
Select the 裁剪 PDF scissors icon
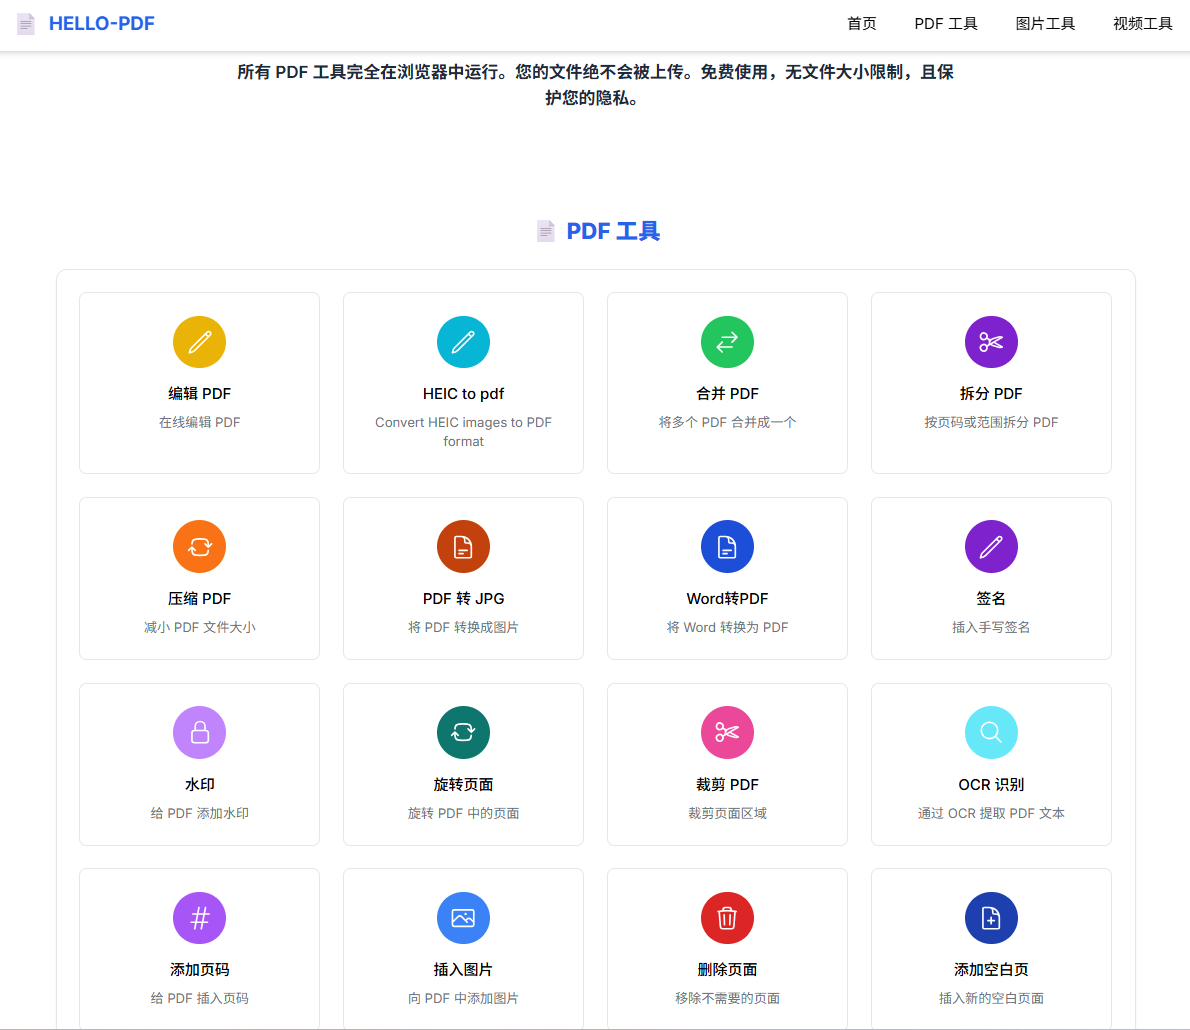[727, 732]
